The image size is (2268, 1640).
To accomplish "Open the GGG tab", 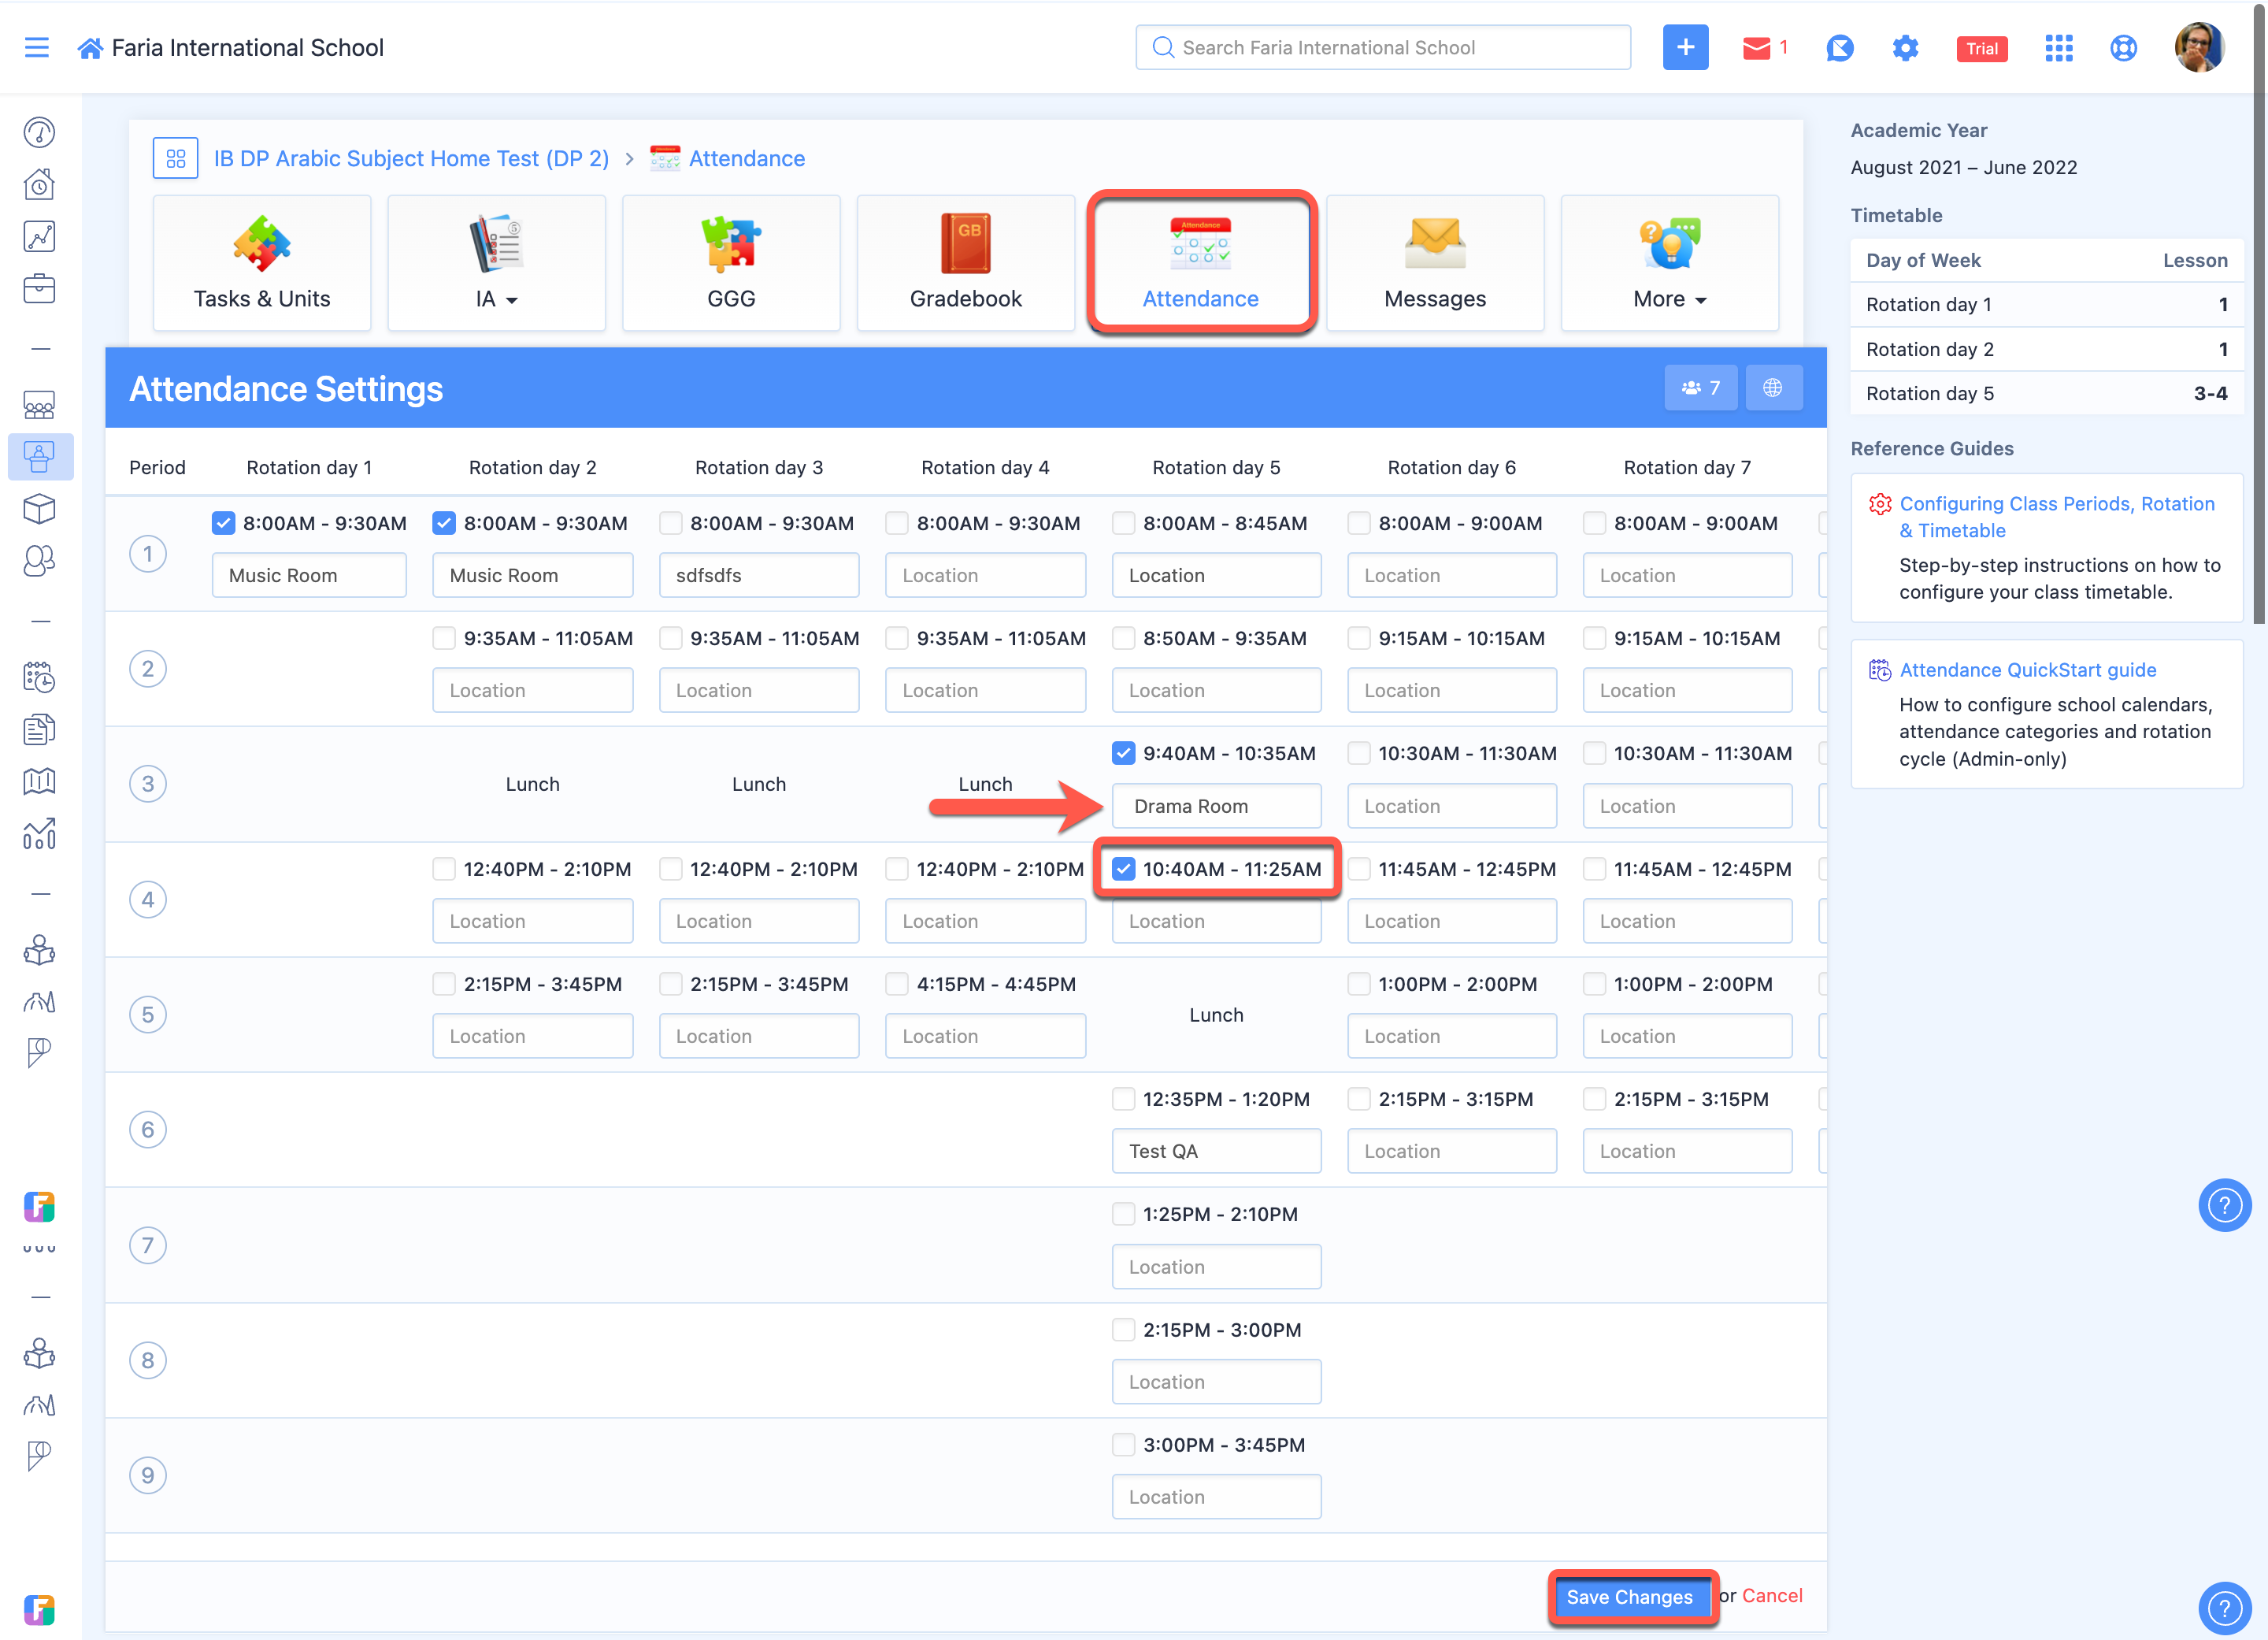I will (731, 263).
